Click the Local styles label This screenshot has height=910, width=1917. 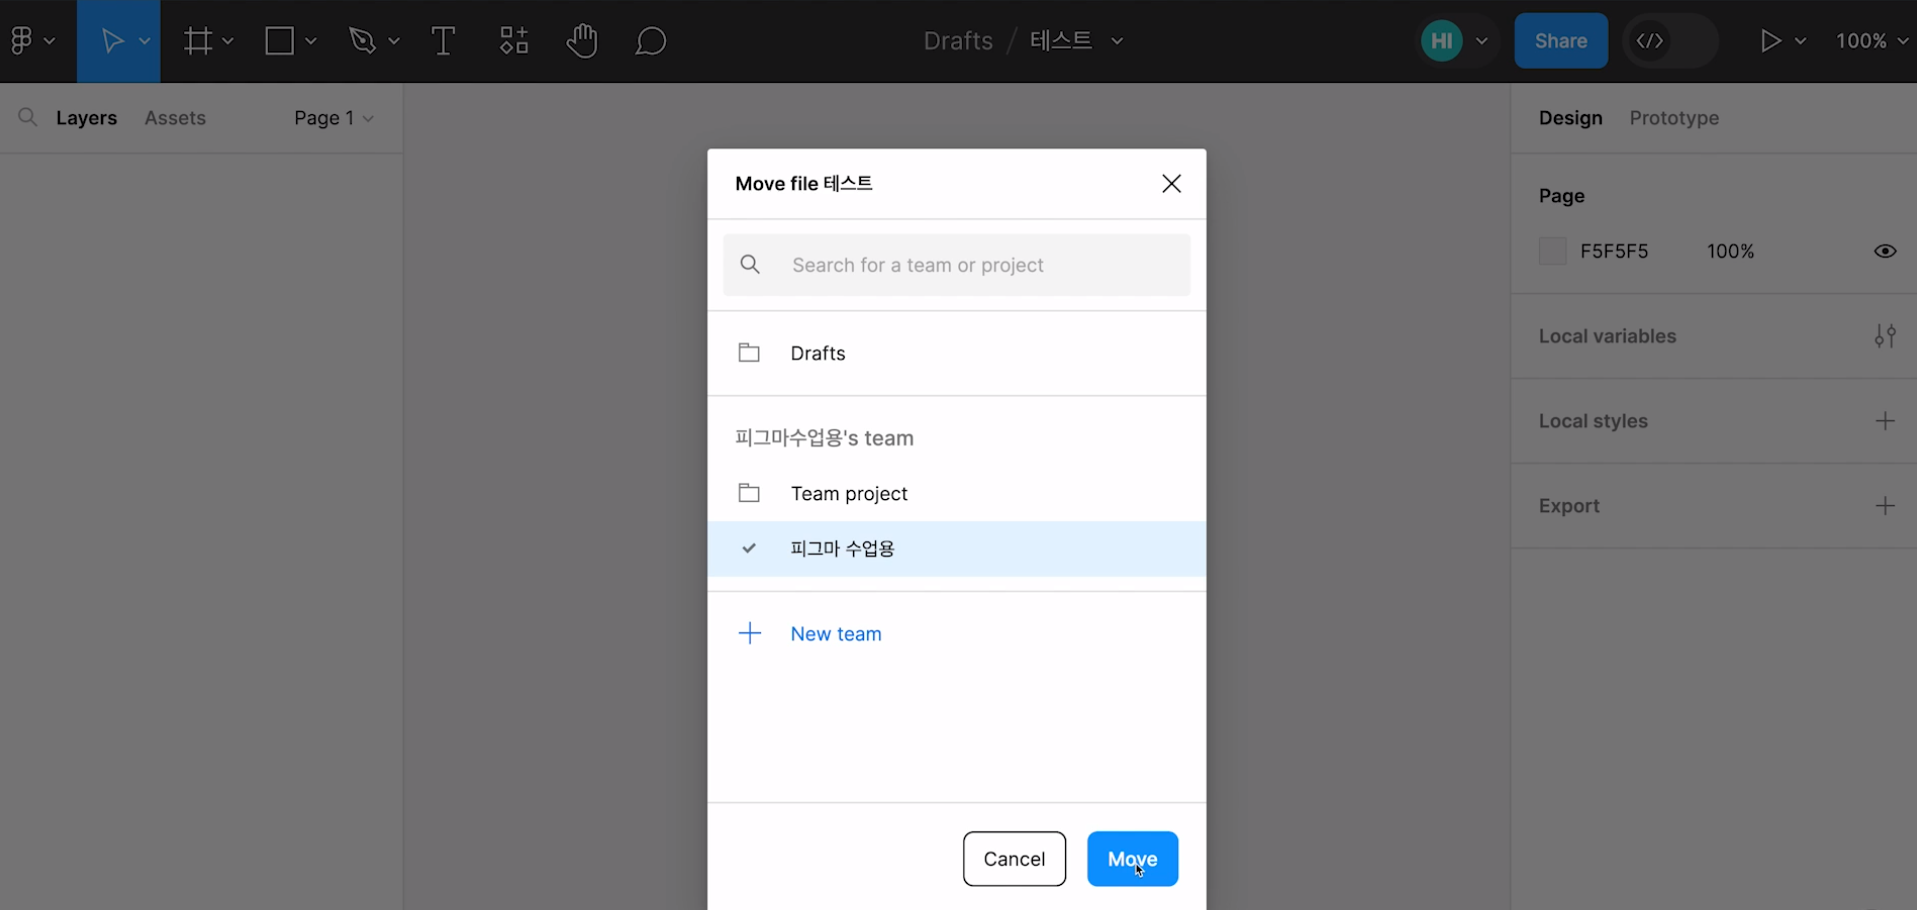click(x=1593, y=421)
